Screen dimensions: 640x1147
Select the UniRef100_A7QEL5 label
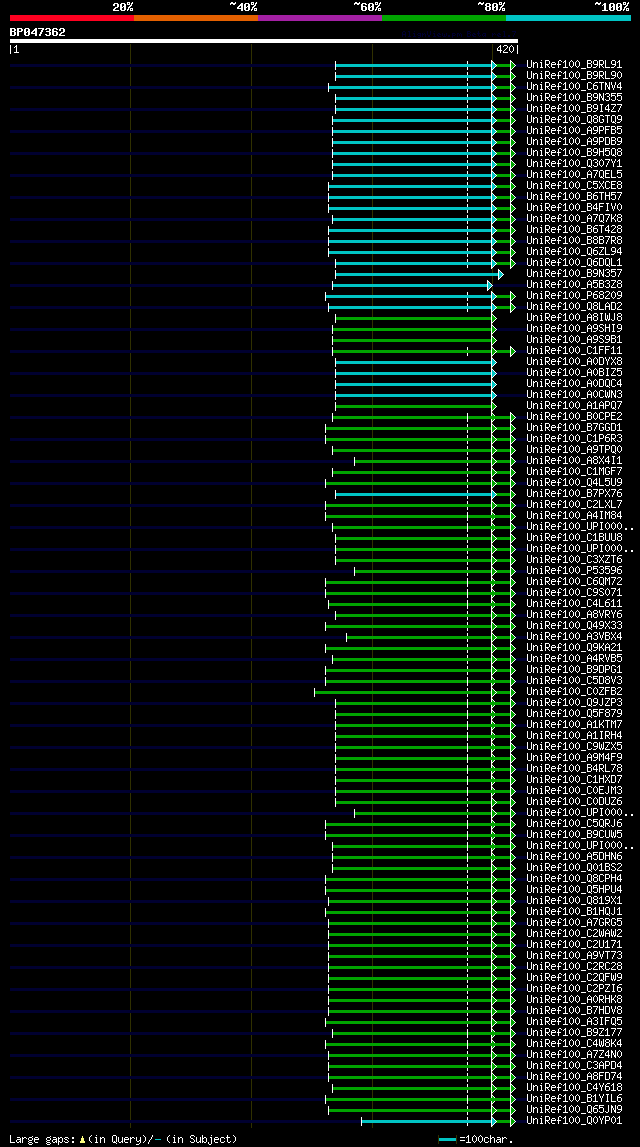point(574,174)
